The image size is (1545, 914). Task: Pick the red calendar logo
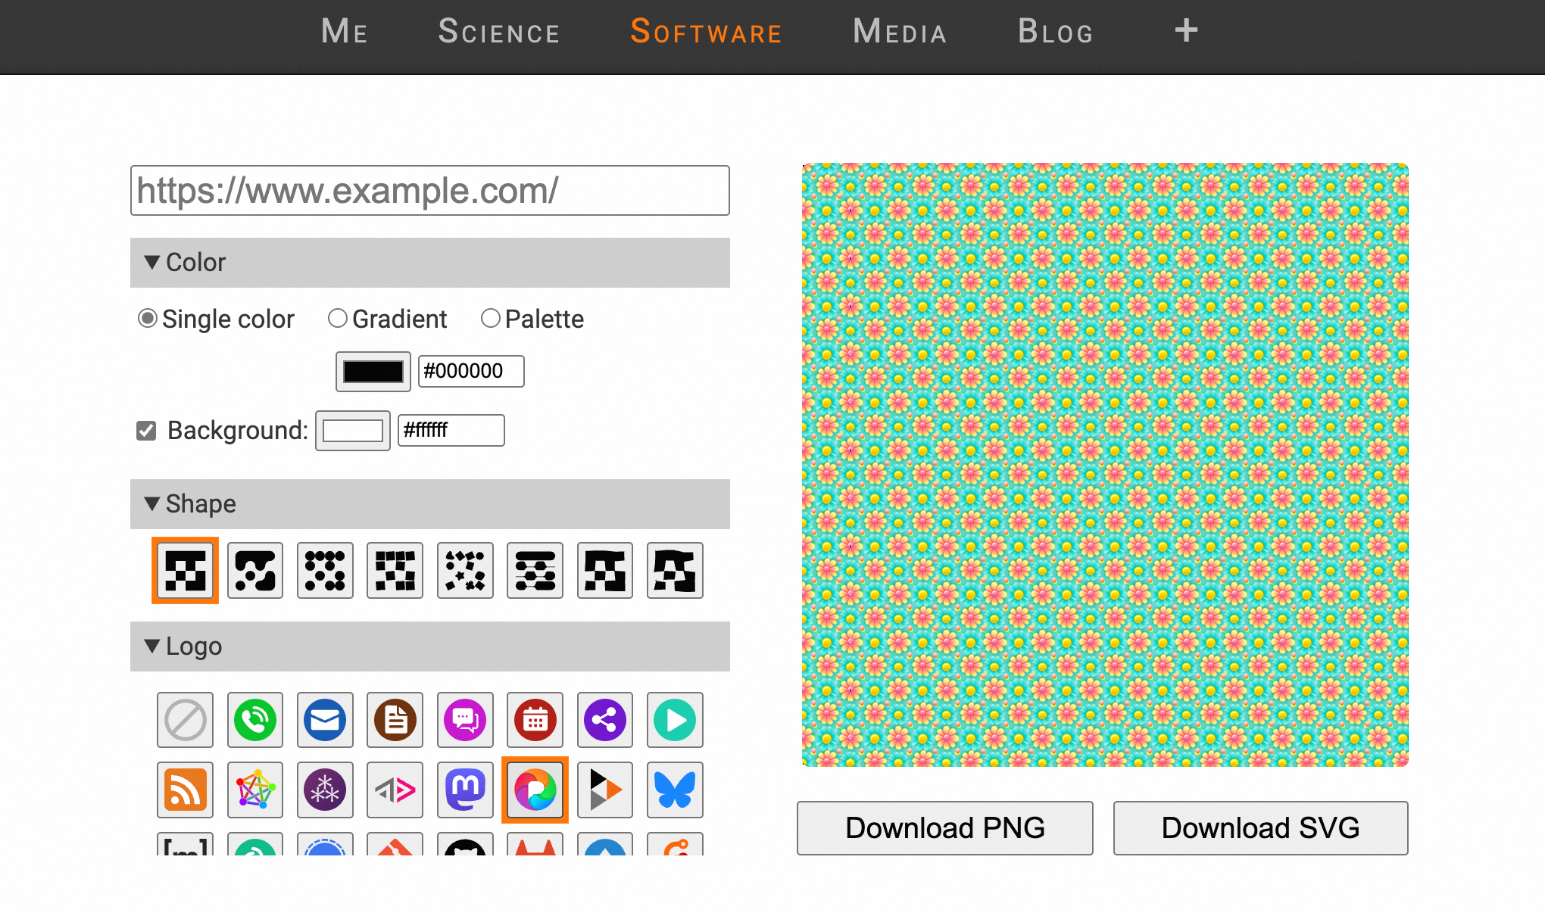click(535, 720)
